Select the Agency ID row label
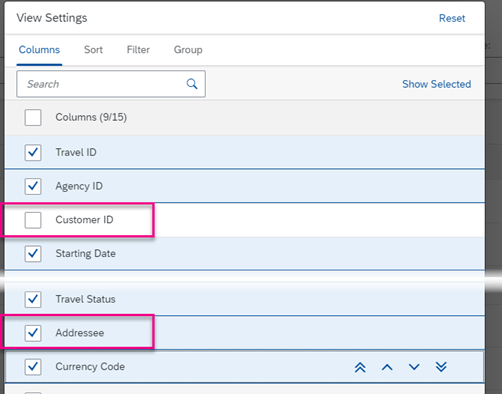 pos(79,186)
